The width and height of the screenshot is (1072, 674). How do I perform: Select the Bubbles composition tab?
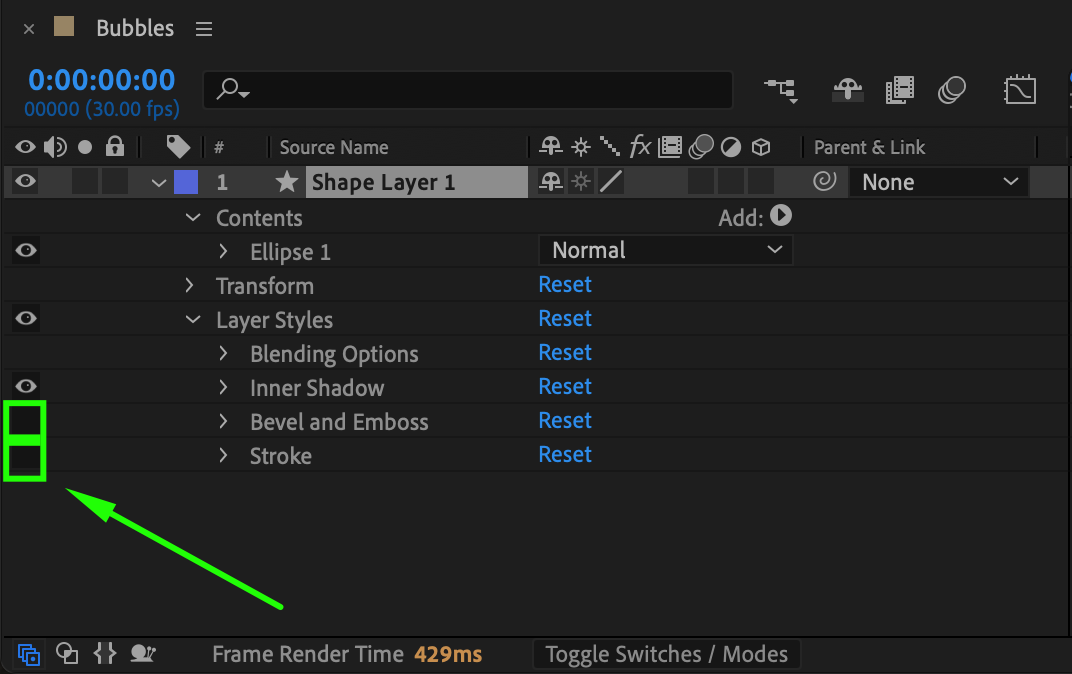pyautogui.click(x=135, y=29)
